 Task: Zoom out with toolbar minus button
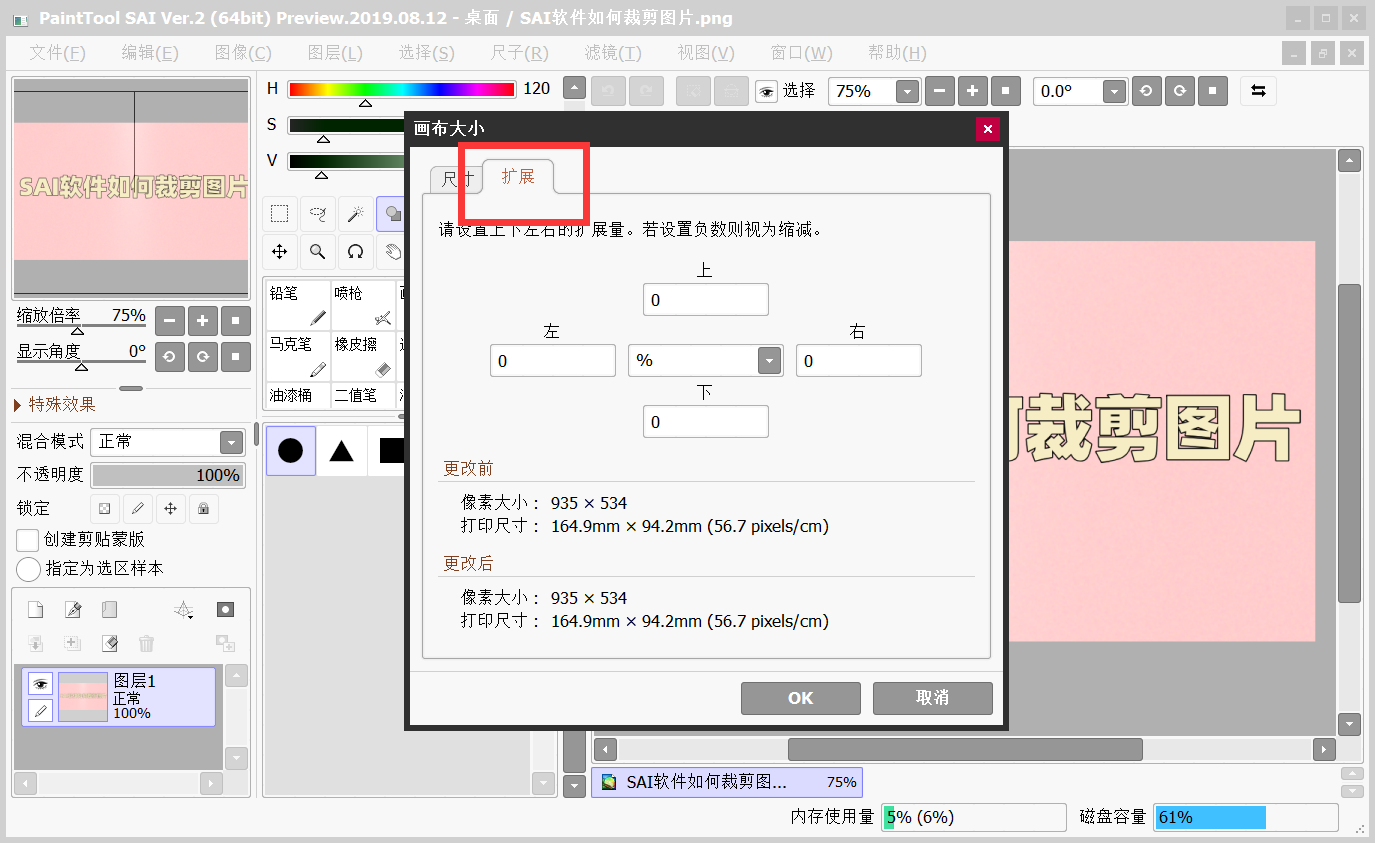(940, 91)
